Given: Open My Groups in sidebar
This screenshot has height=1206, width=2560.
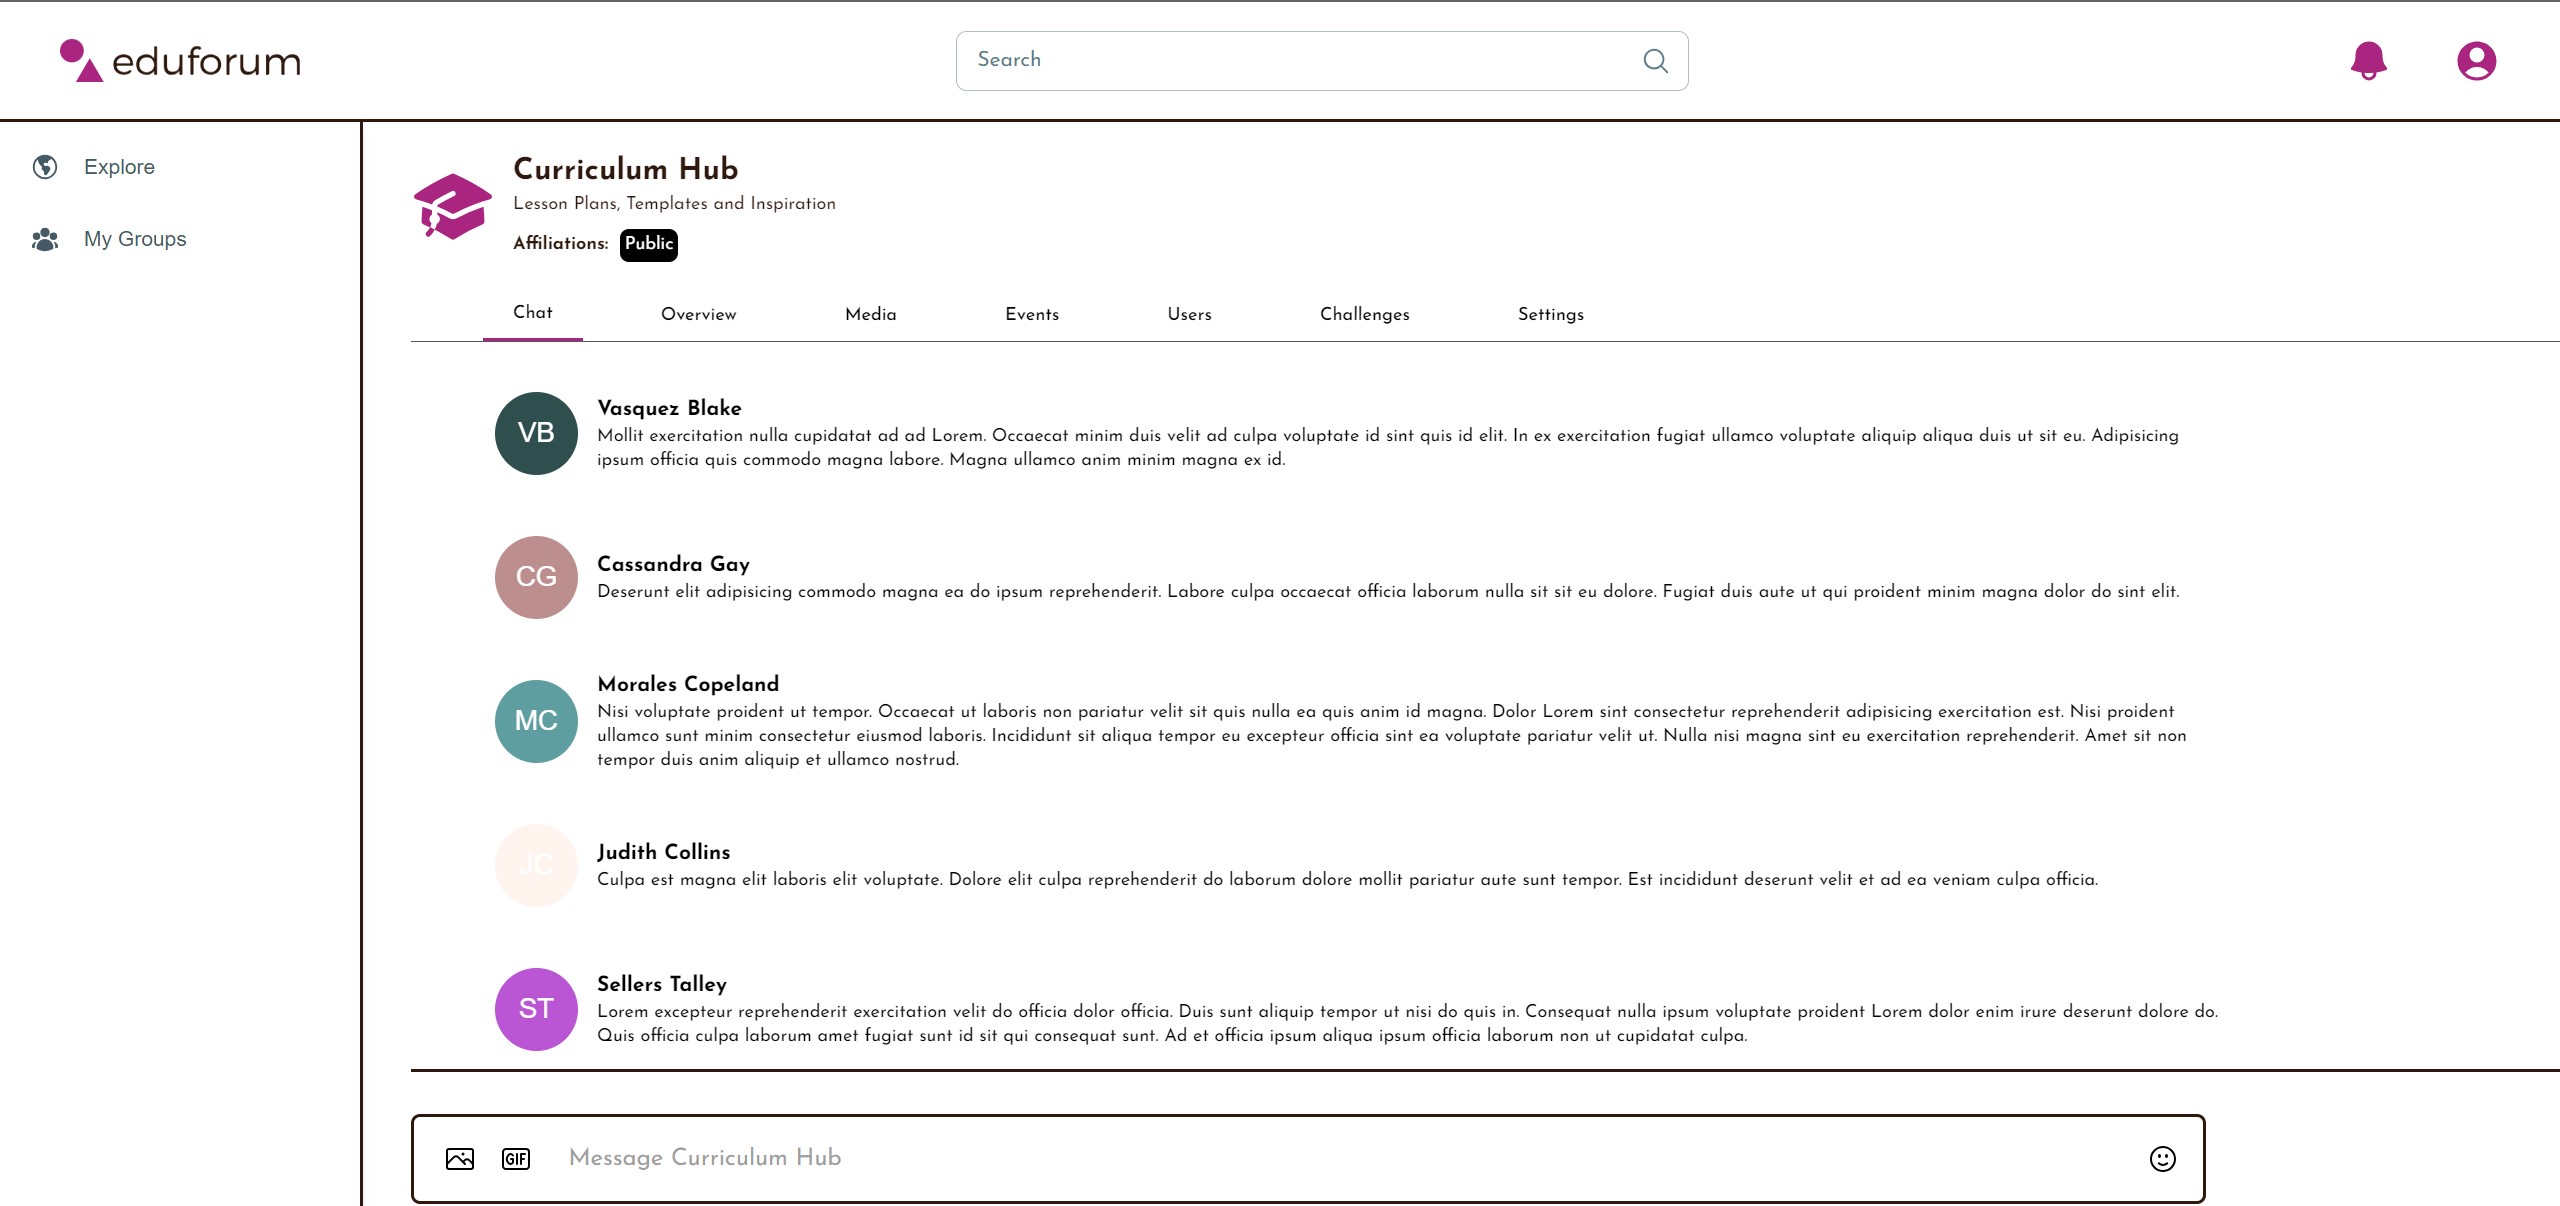Looking at the screenshot, I should pyautogui.click(x=134, y=239).
